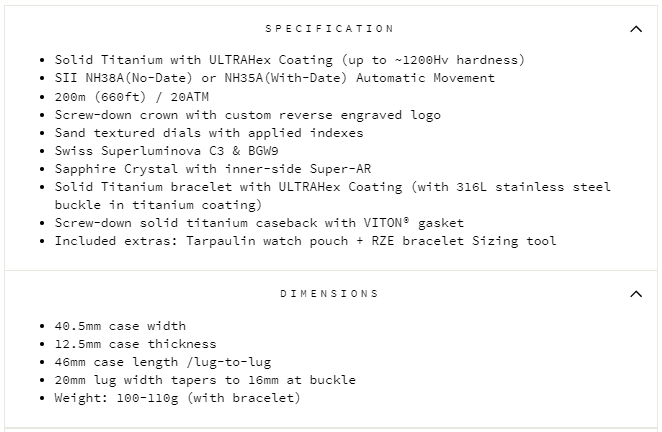This screenshot has width=662, height=432.
Task: Click the Sapphire Crystal Super-AR line
Action: point(213,168)
